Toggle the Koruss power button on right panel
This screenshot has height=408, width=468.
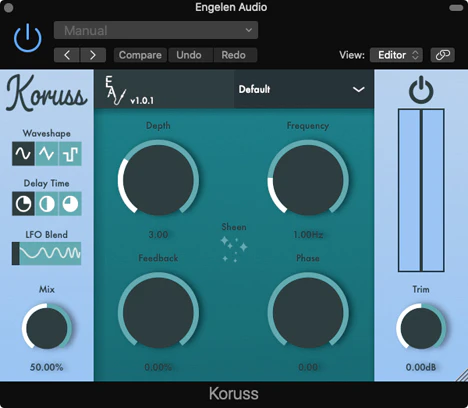pyautogui.click(x=421, y=90)
